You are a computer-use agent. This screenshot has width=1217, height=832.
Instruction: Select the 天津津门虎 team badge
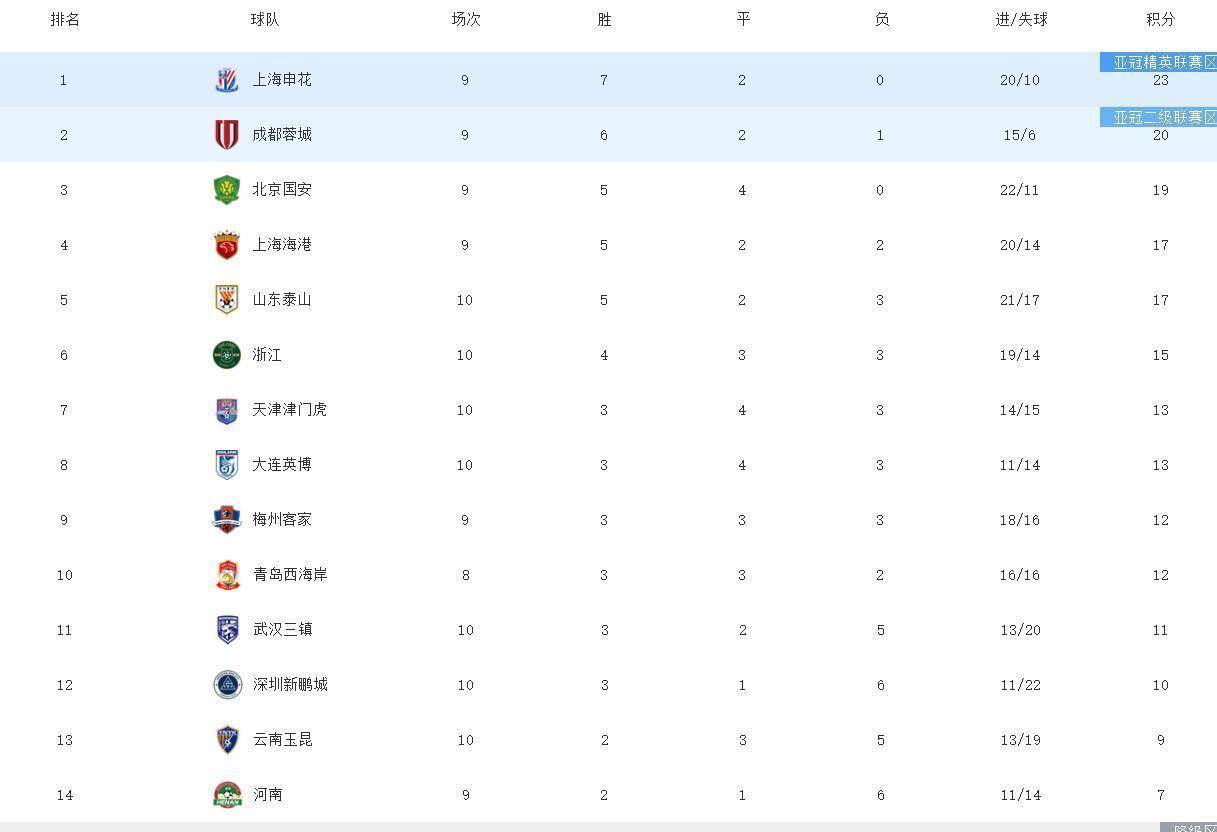click(x=227, y=410)
